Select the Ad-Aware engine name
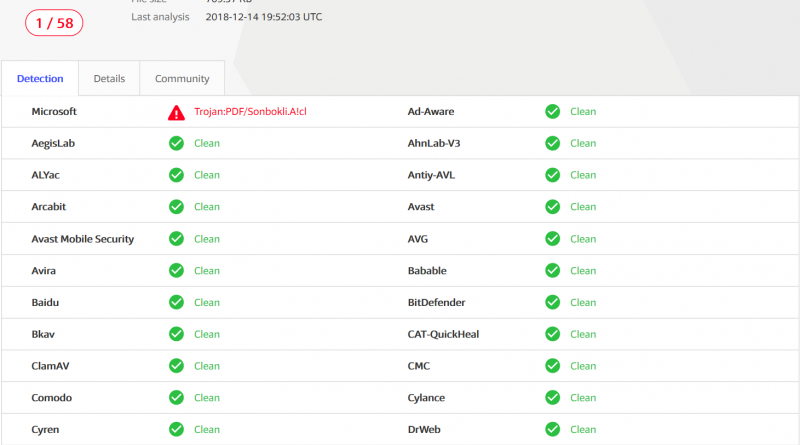The width and height of the screenshot is (800, 445). pos(431,111)
